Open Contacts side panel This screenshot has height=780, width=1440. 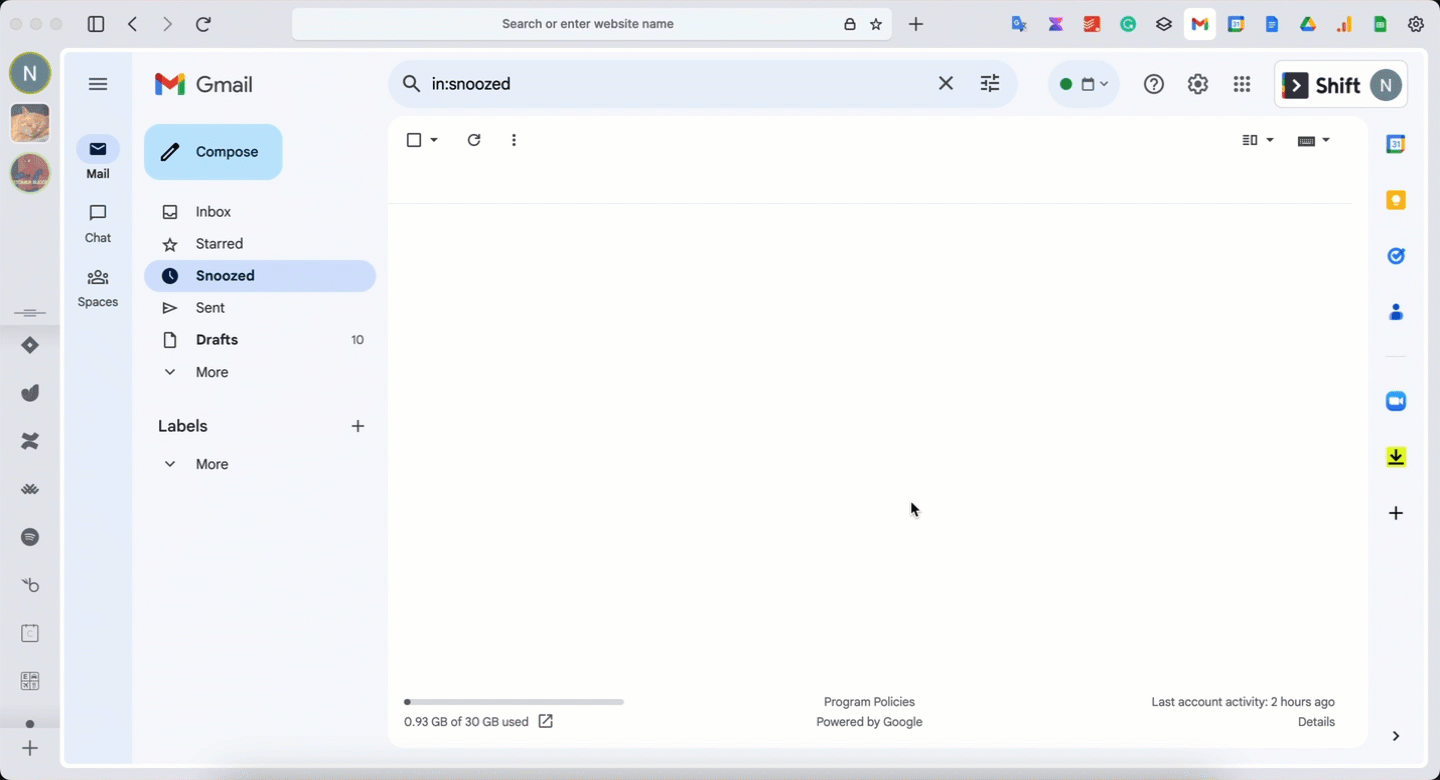[1396, 312]
